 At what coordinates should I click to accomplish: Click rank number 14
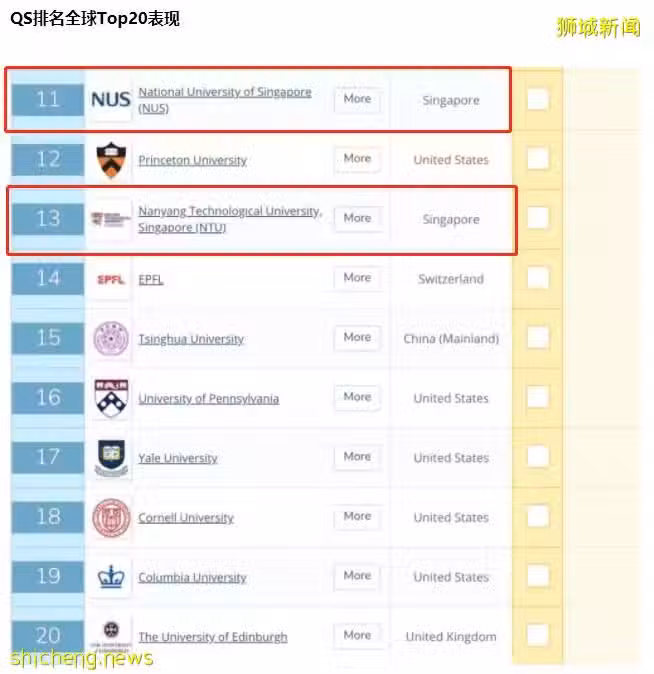(x=48, y=279)
